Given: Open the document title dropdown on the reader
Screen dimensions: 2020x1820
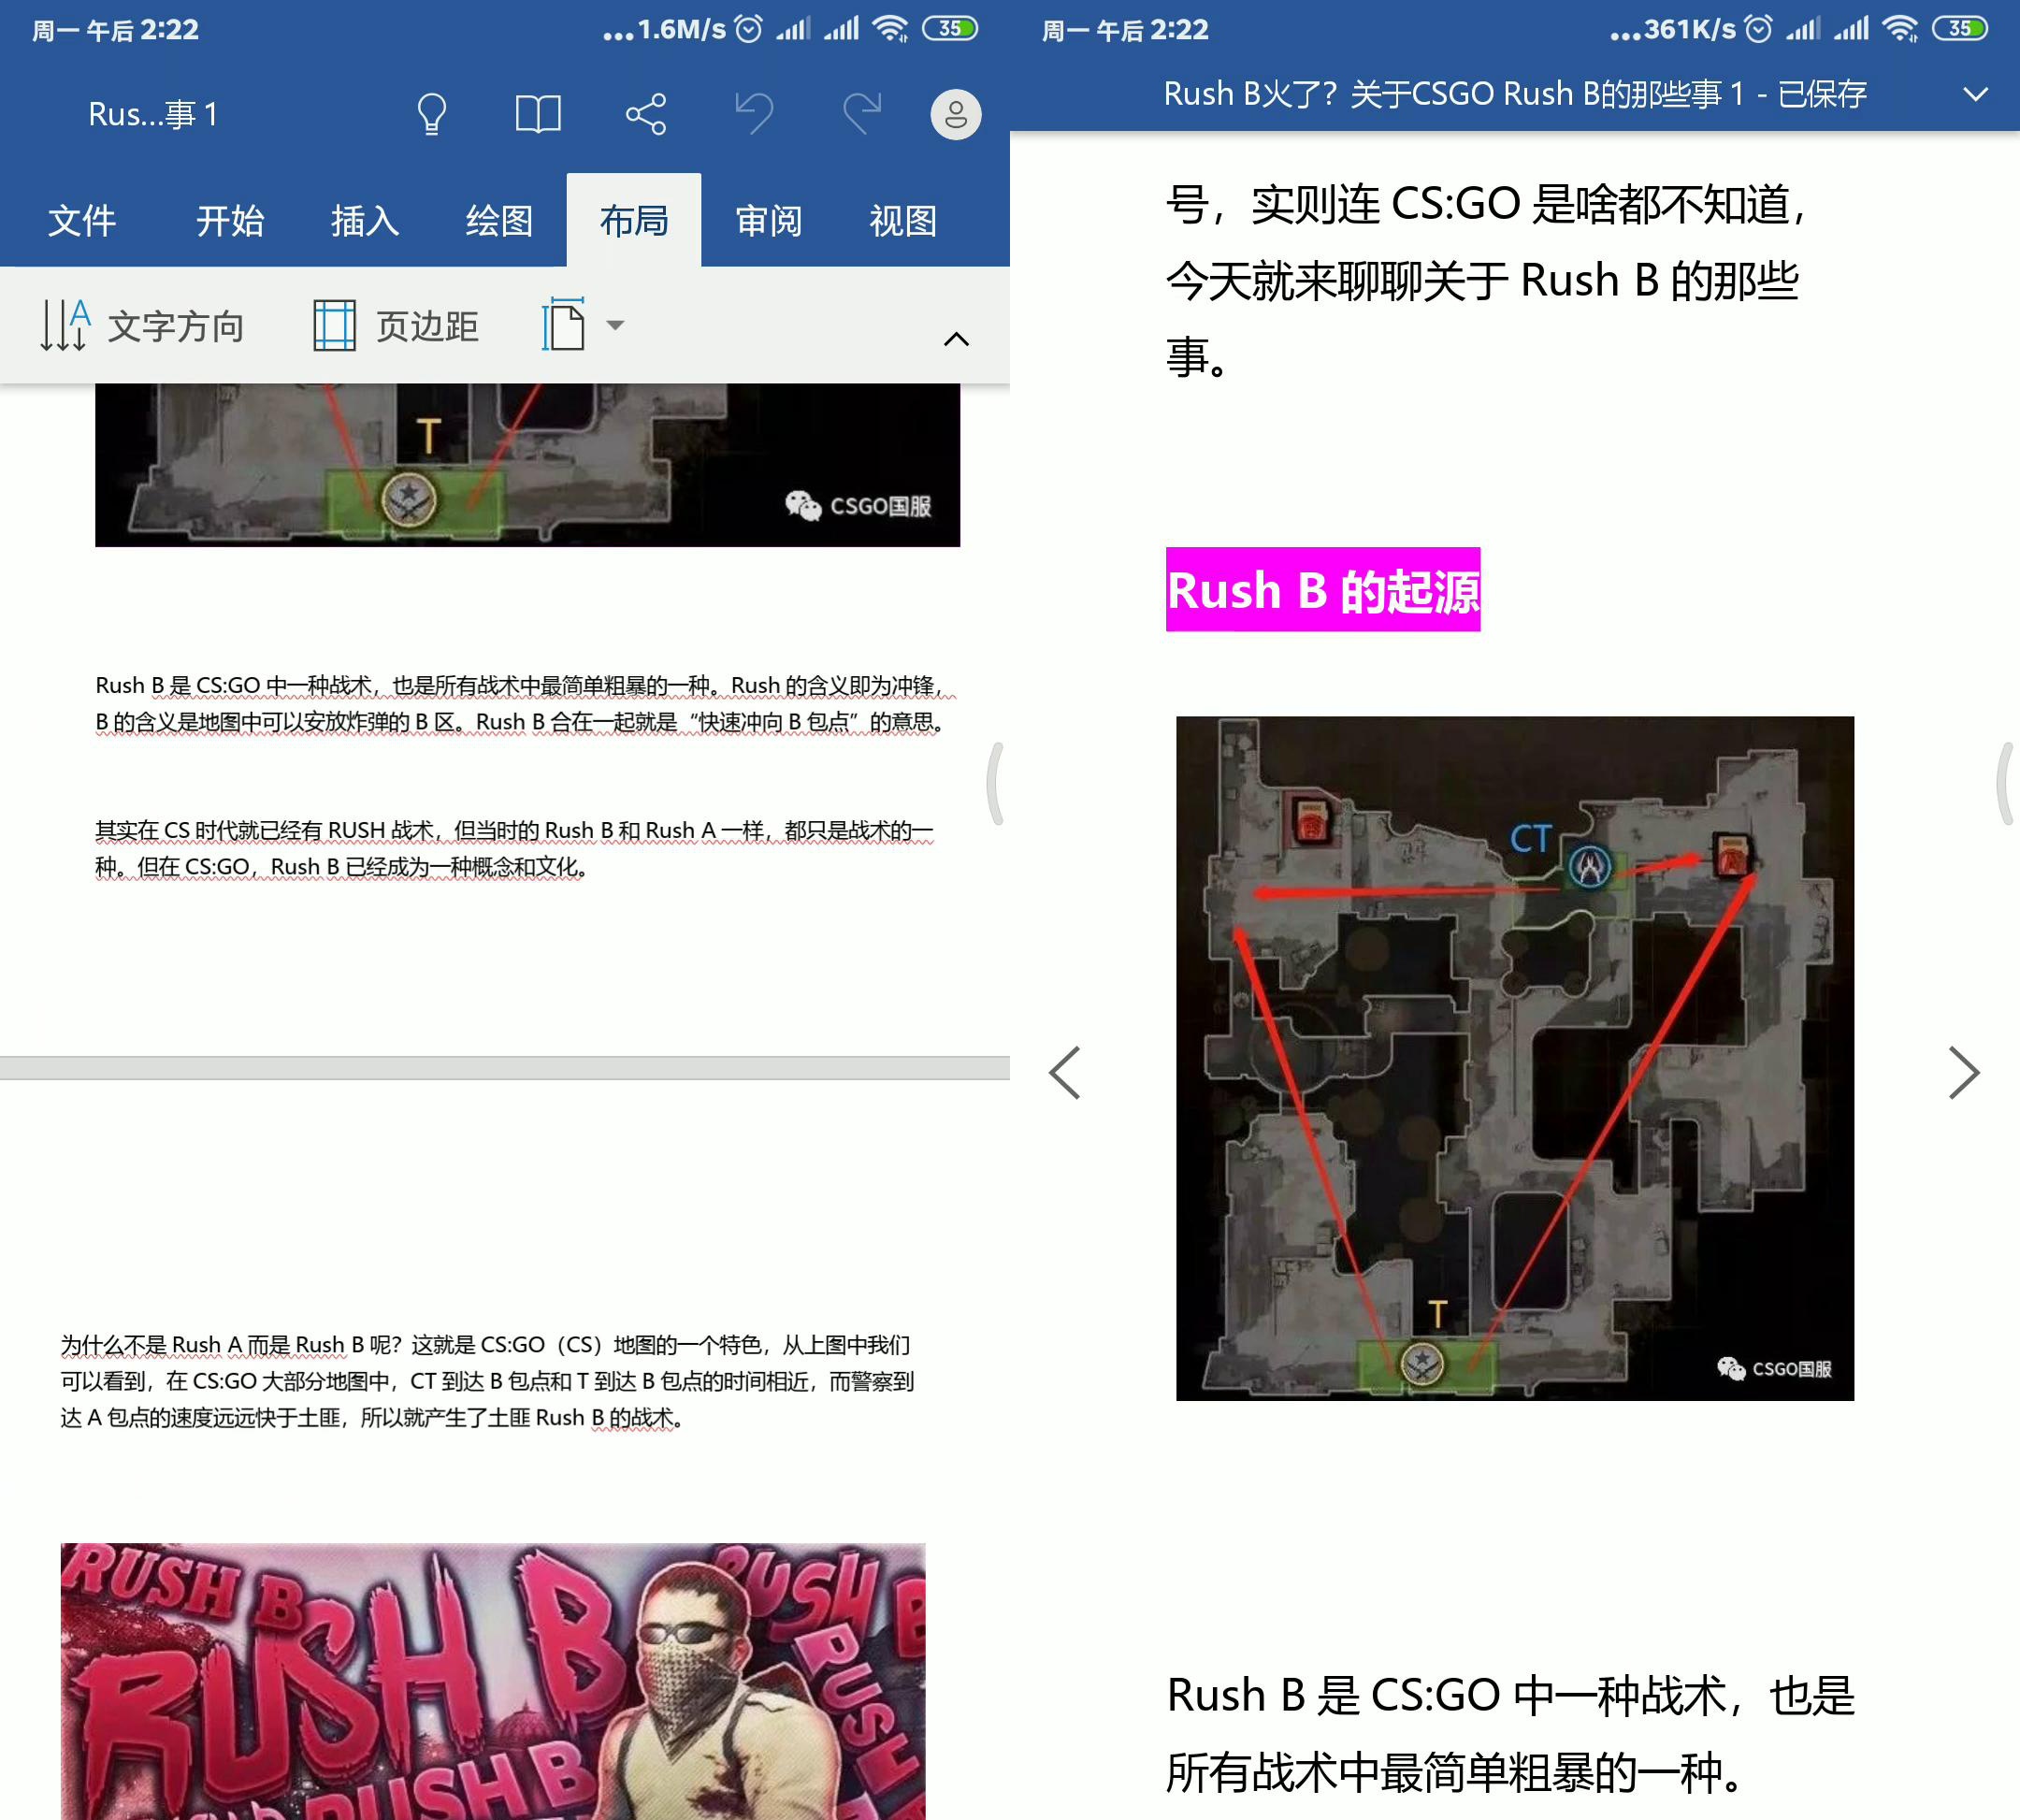Looking at the screenshot, I should click(x=1977, y=93).
